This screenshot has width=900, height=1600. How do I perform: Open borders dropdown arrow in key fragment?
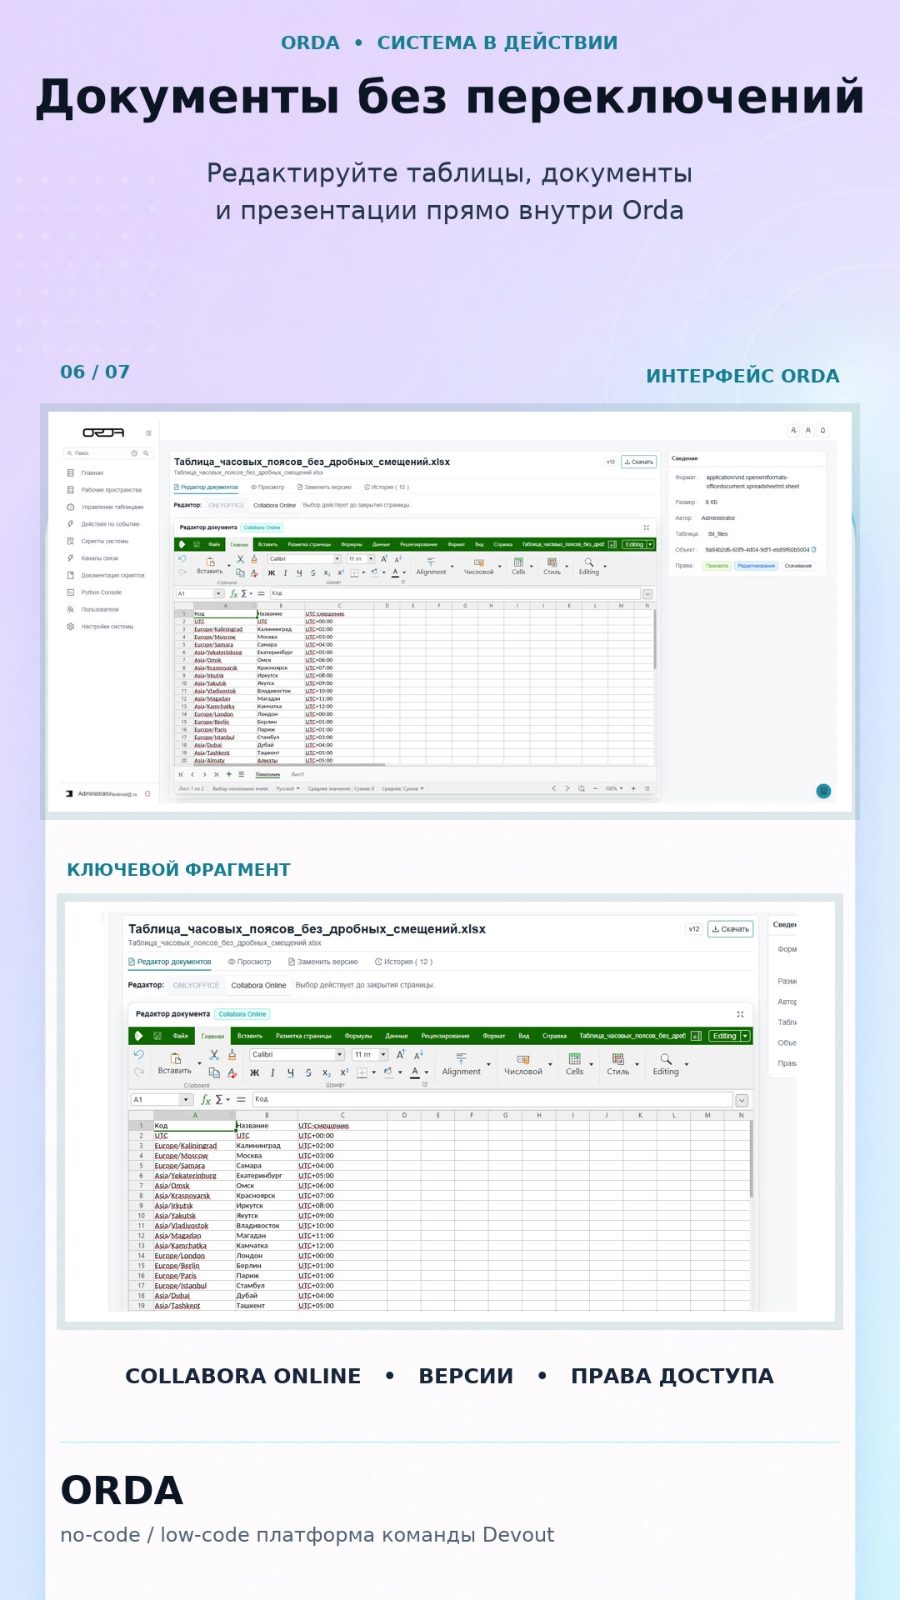[374, 1073]
